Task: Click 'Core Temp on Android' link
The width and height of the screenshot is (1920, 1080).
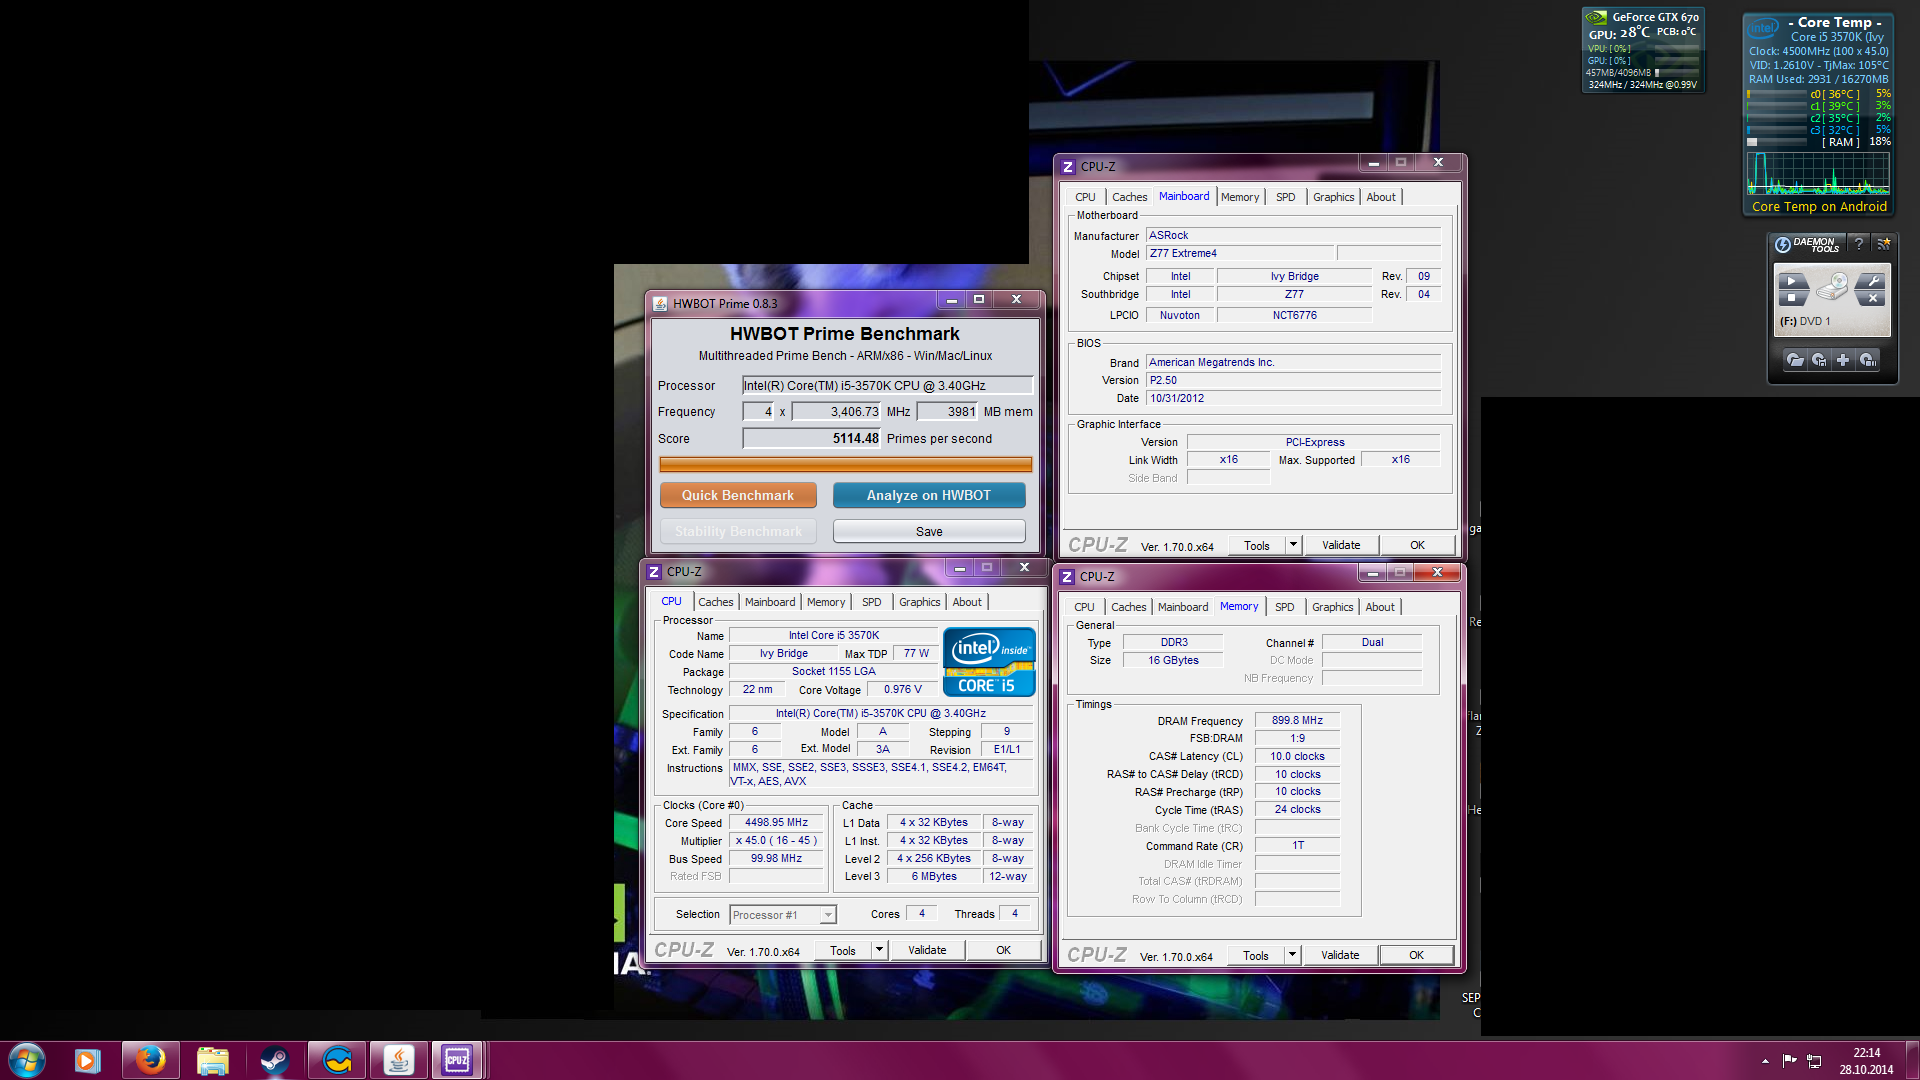Action: [x=1819, y=207]
